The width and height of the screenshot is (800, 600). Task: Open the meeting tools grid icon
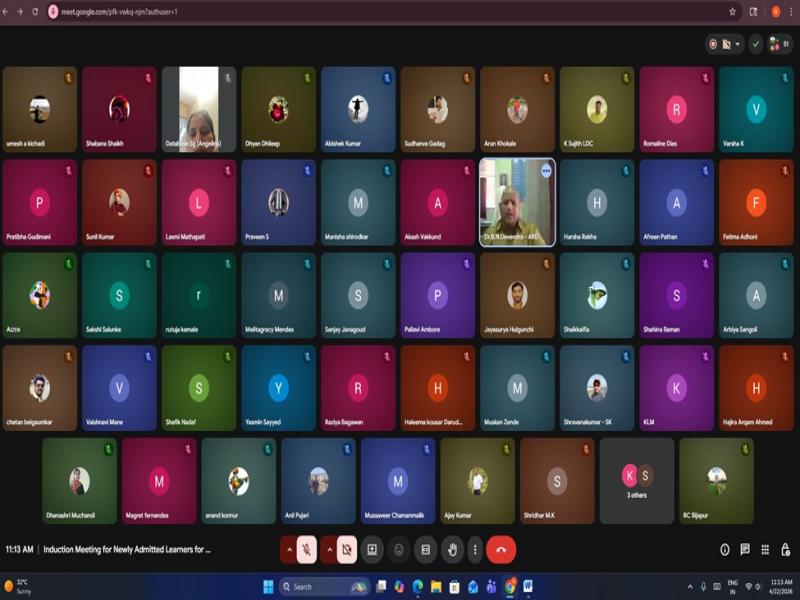click(x=765, y=549)
